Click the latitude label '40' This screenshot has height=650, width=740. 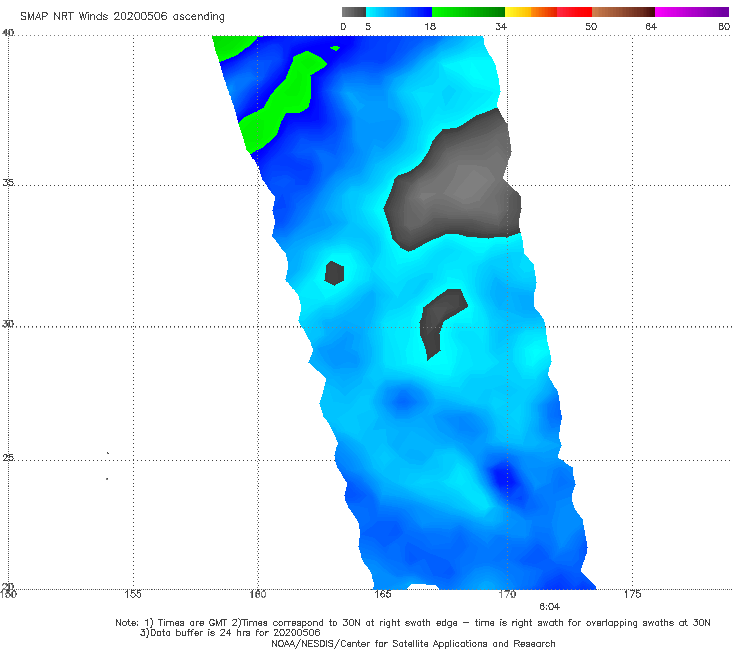[x=8, y=33]
